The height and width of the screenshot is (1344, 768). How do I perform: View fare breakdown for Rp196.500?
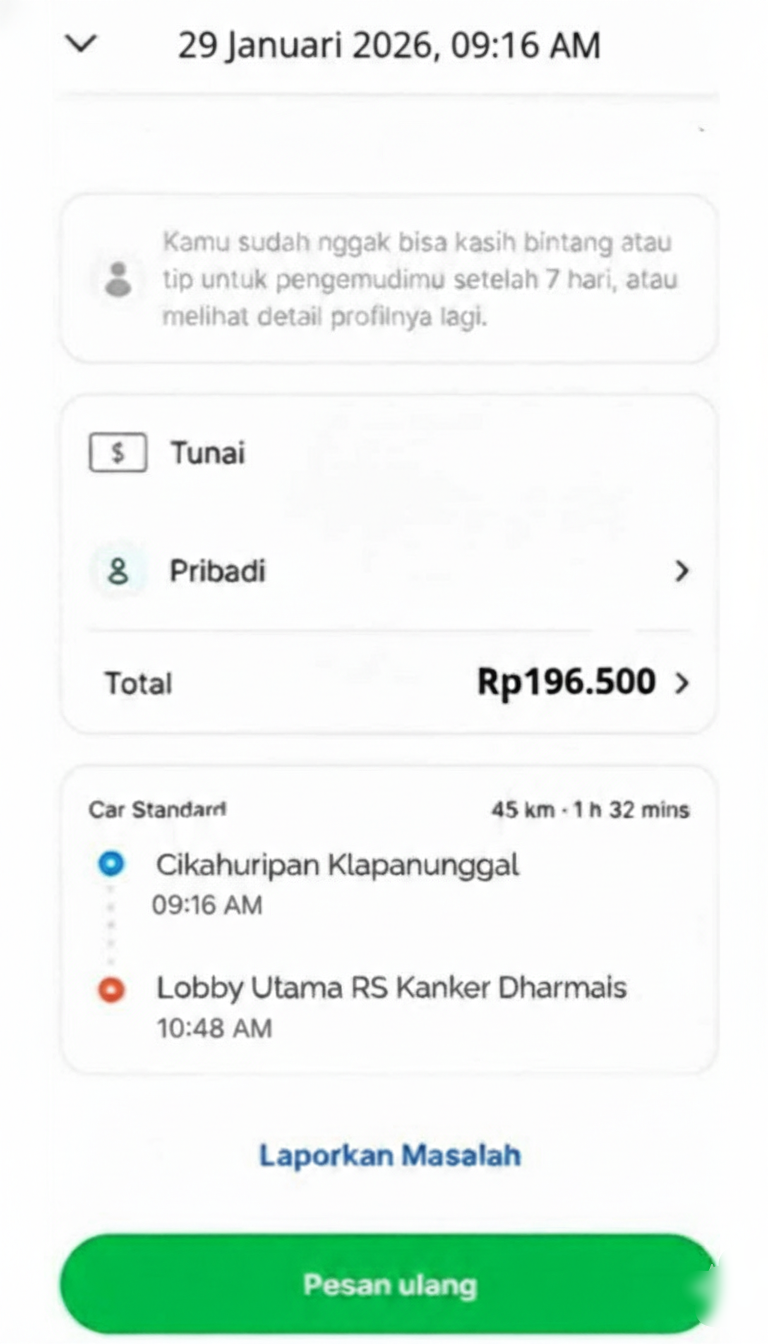click(x=566, y=682)
